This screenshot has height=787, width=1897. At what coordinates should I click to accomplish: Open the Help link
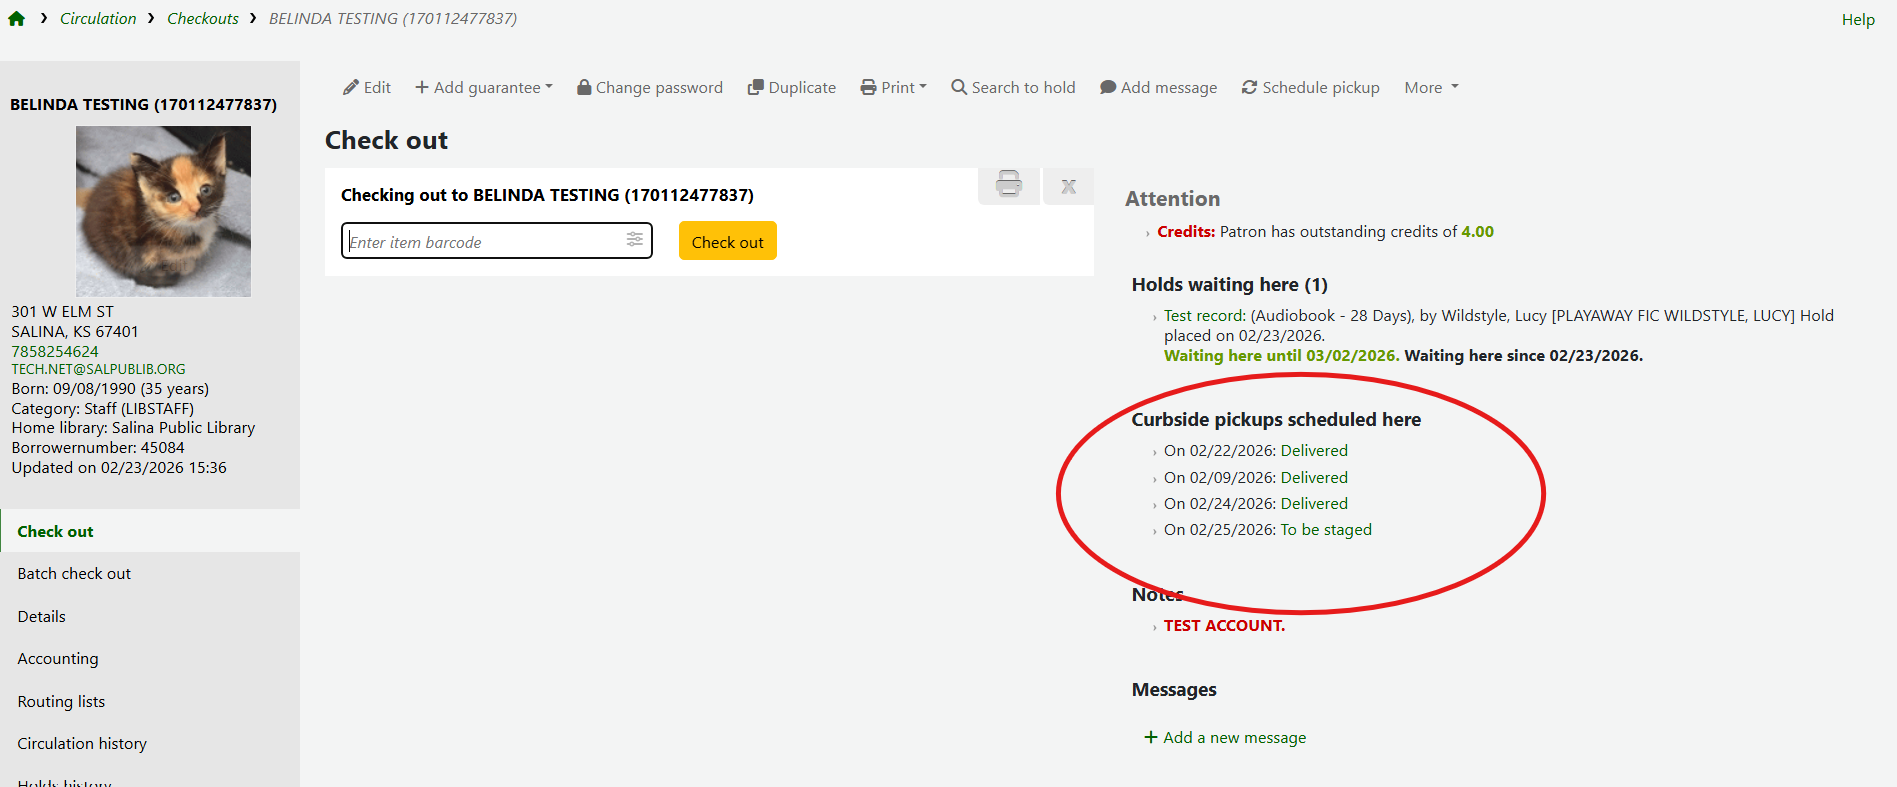point(1857,20)
